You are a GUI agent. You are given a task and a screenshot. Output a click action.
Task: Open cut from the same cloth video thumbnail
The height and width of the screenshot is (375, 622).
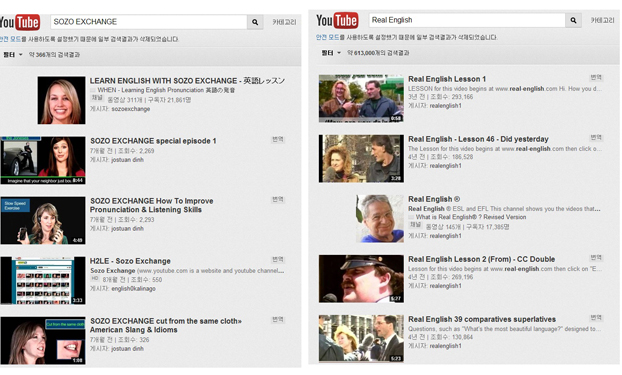pos(43,340)
